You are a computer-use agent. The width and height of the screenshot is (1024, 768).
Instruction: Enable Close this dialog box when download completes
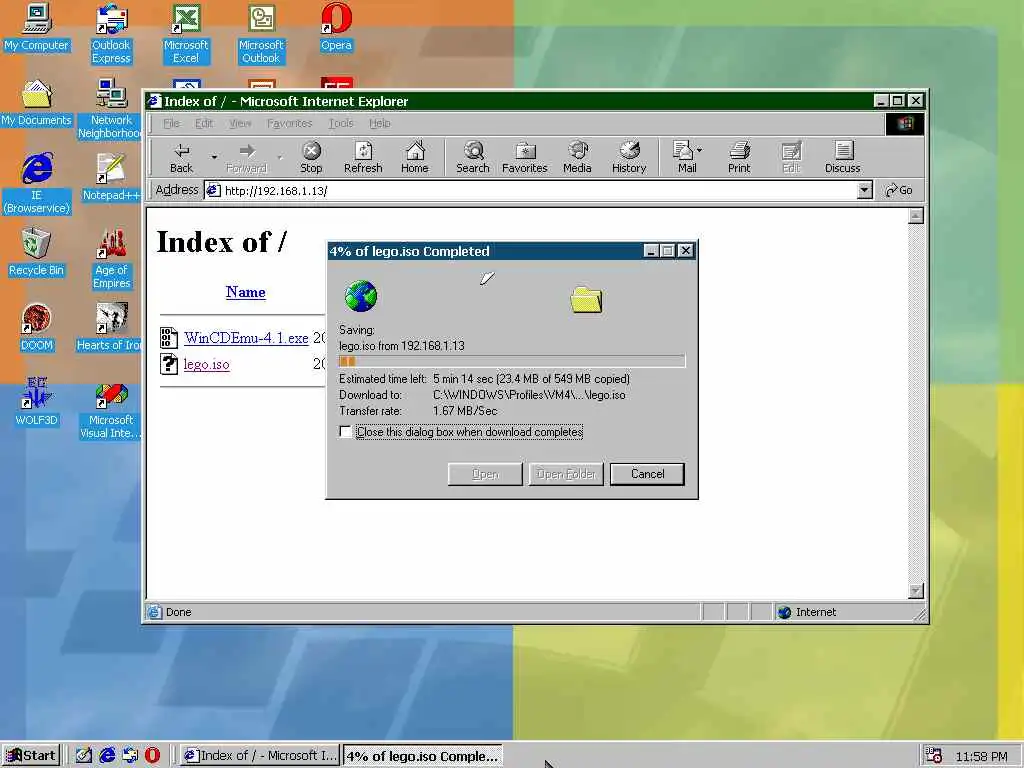[x=345, y=432]
